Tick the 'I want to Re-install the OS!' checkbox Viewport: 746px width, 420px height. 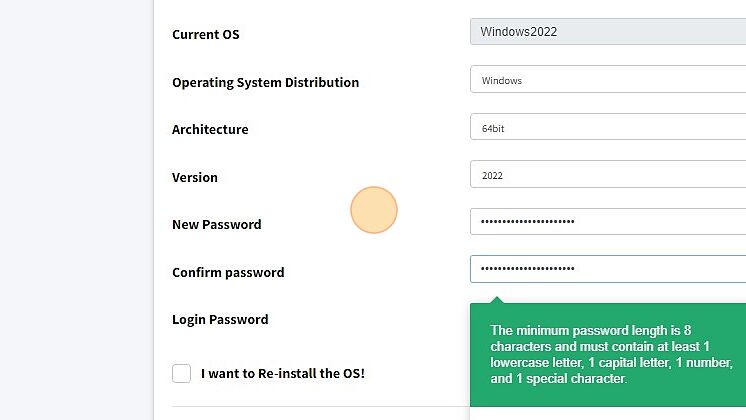click(181, 373)
